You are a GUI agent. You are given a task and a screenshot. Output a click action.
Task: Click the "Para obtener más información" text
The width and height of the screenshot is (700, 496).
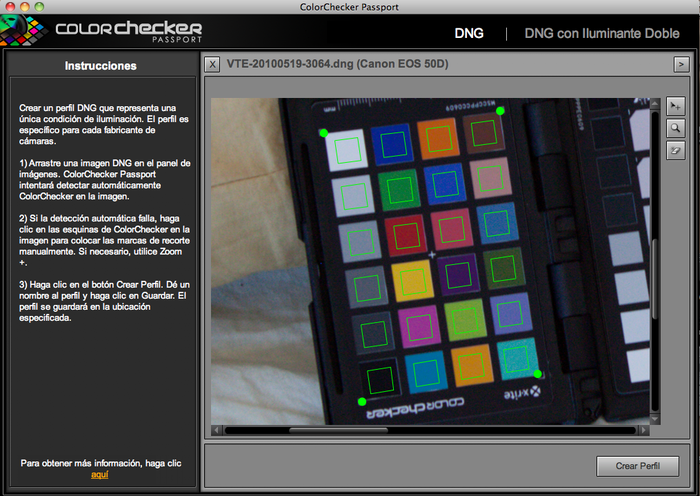point(101,463)
